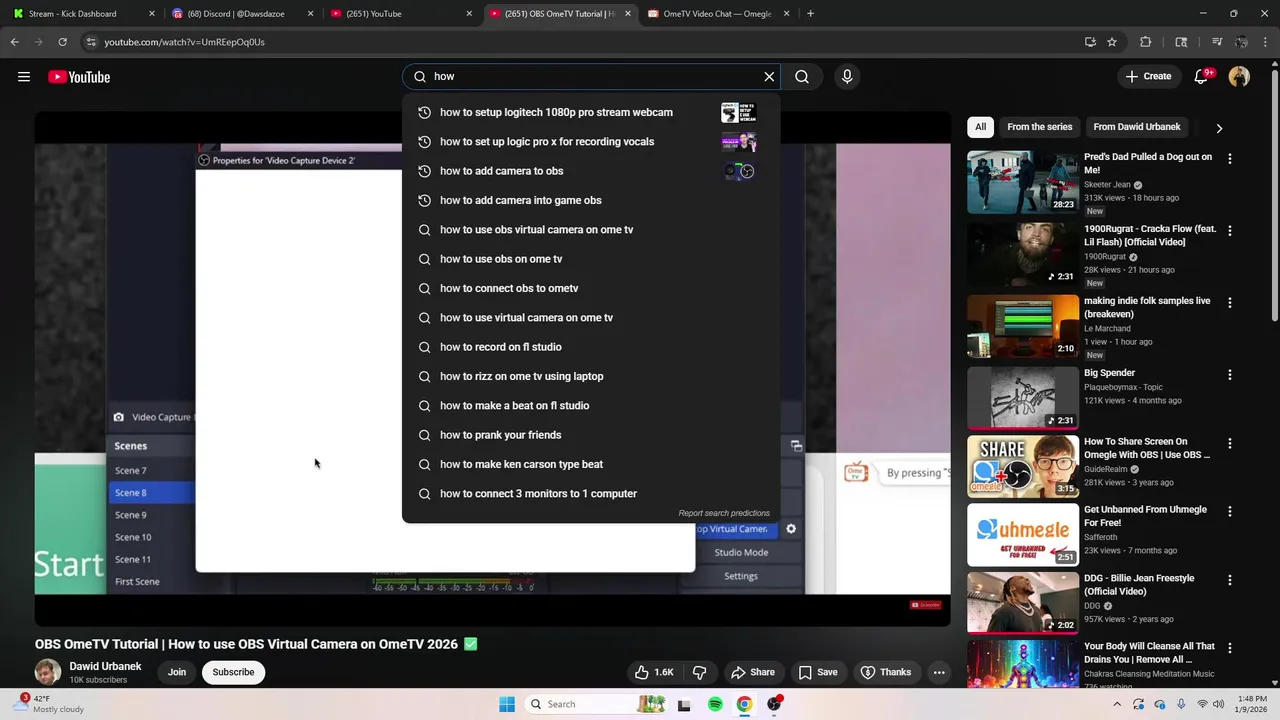Select suggestion 'how to add camera to obs'
Screen dimensions: 1280x720
click(x=590, y=171)
